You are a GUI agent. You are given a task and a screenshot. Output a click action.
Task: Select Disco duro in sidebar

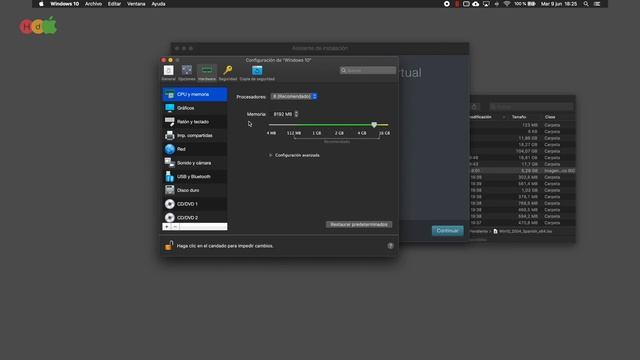195,190
